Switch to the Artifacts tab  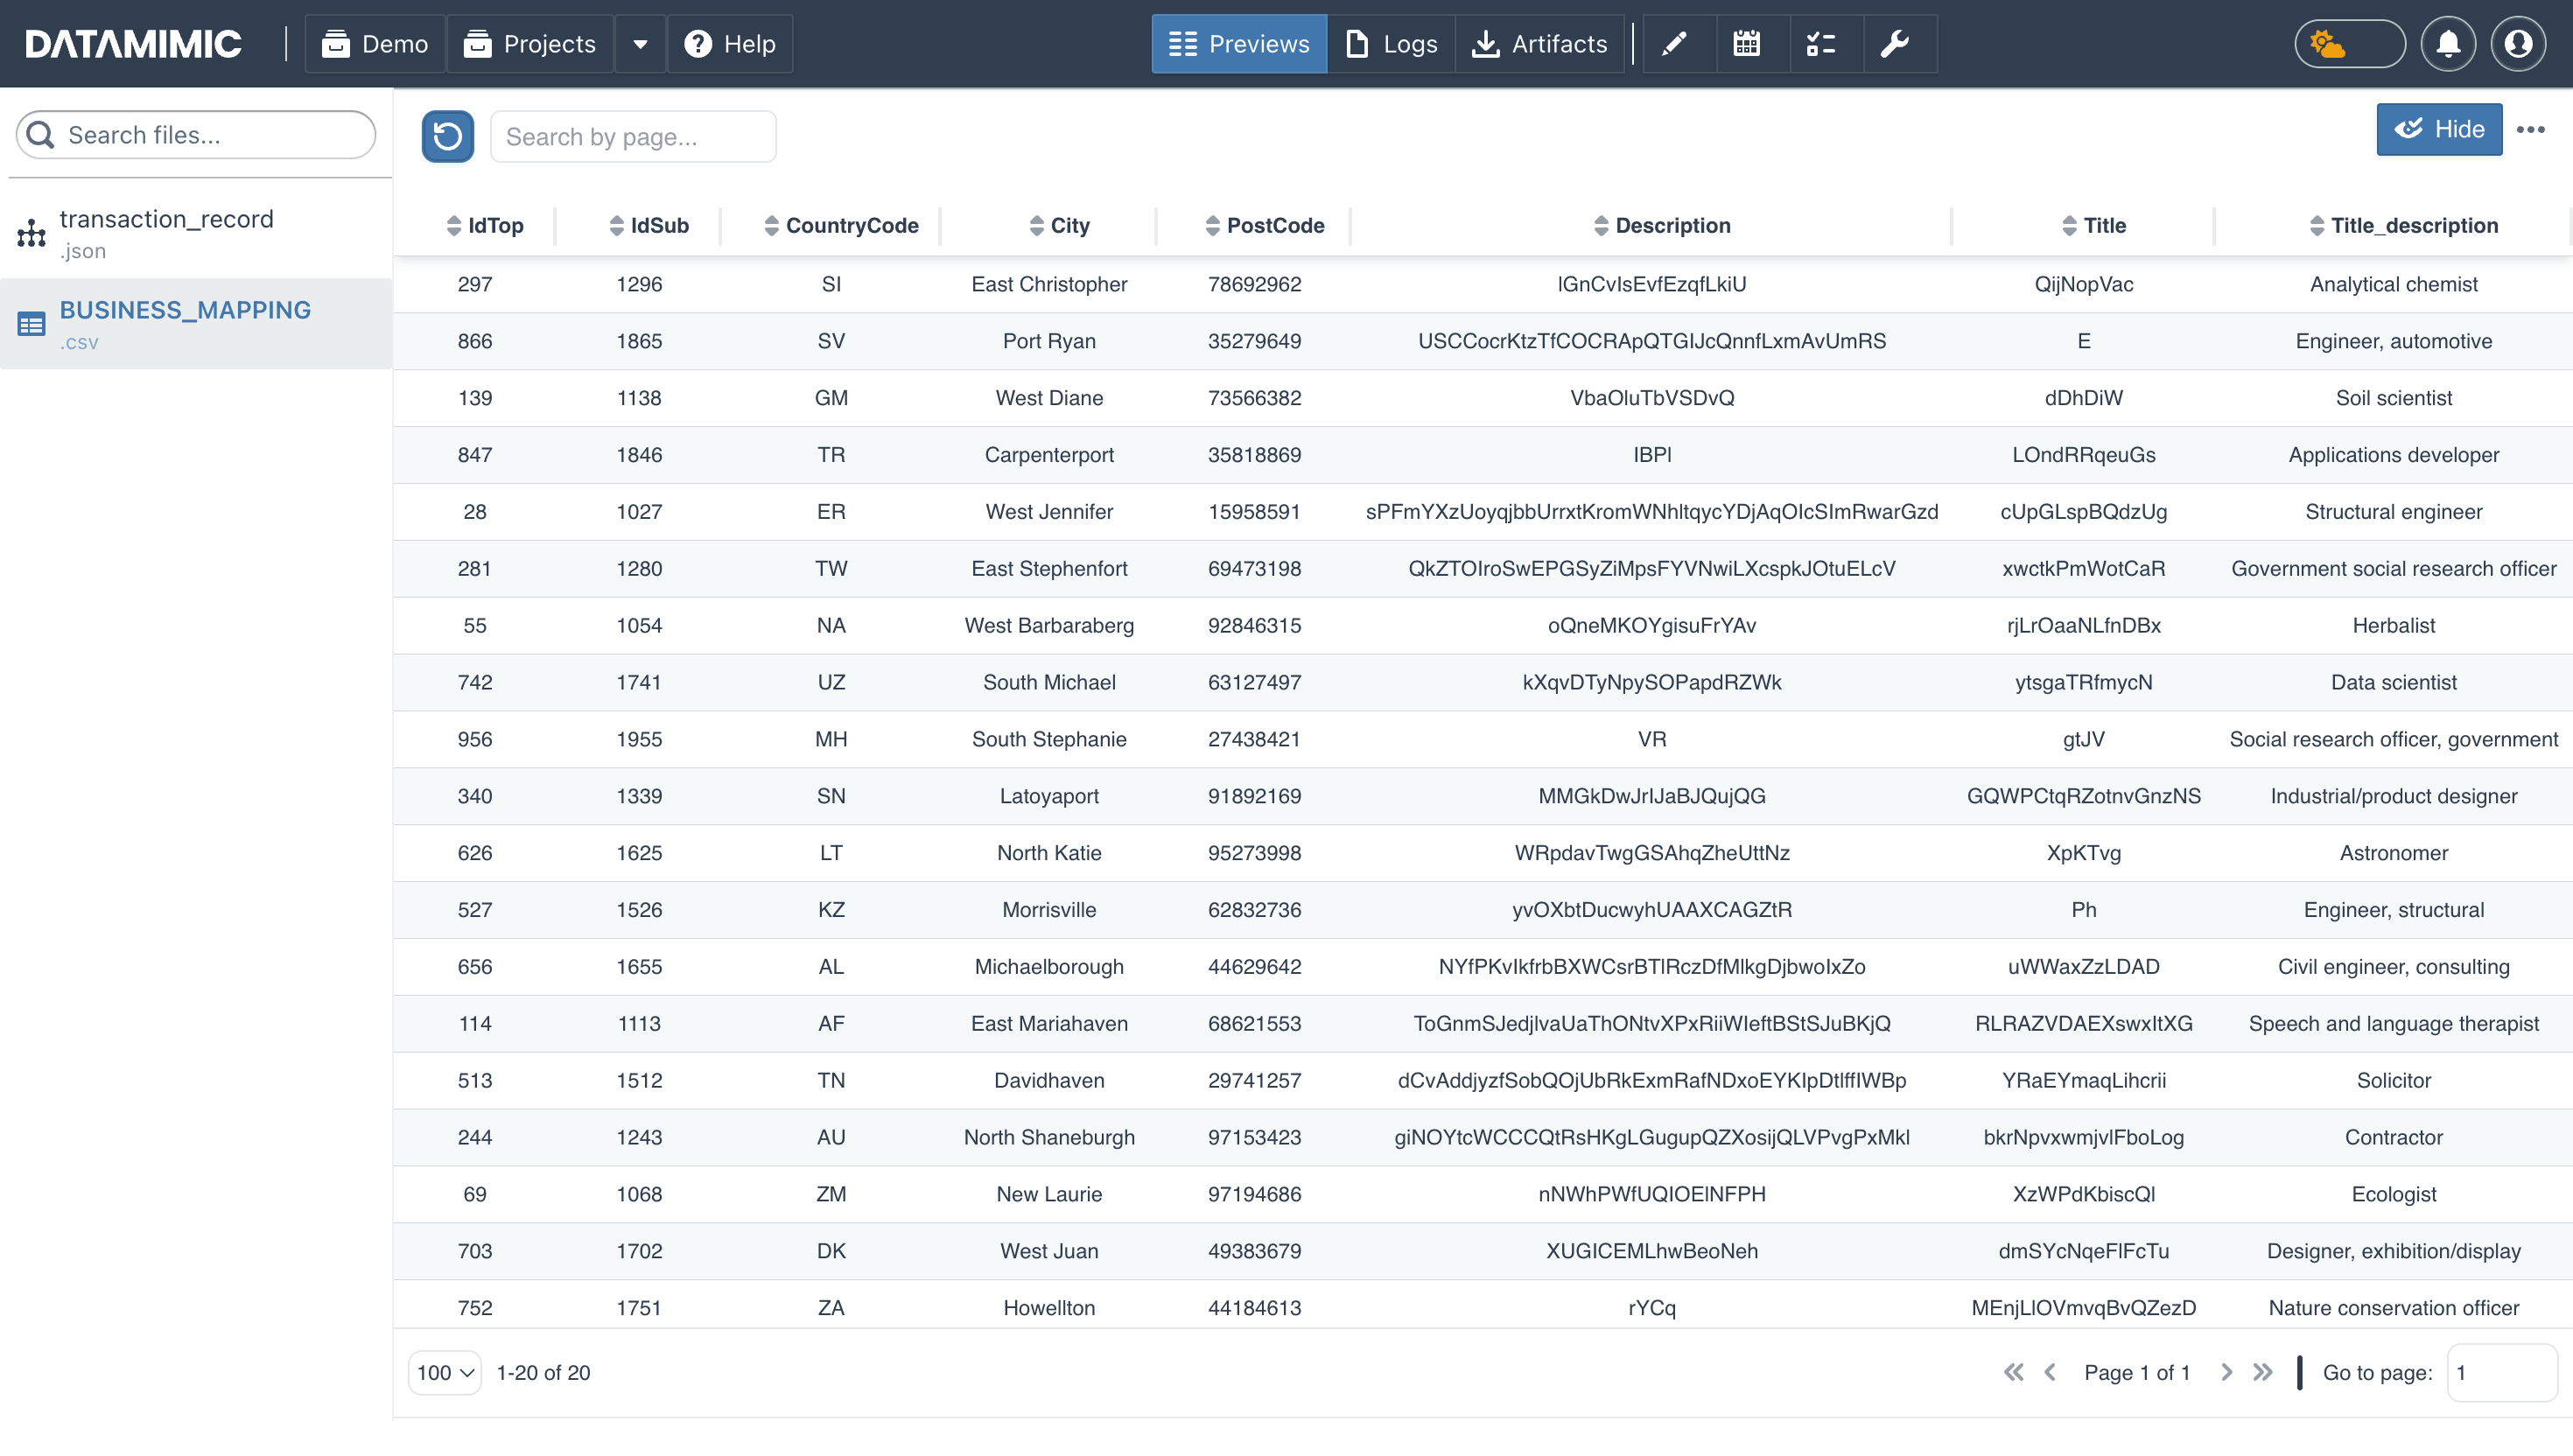tap(1540, 44)
